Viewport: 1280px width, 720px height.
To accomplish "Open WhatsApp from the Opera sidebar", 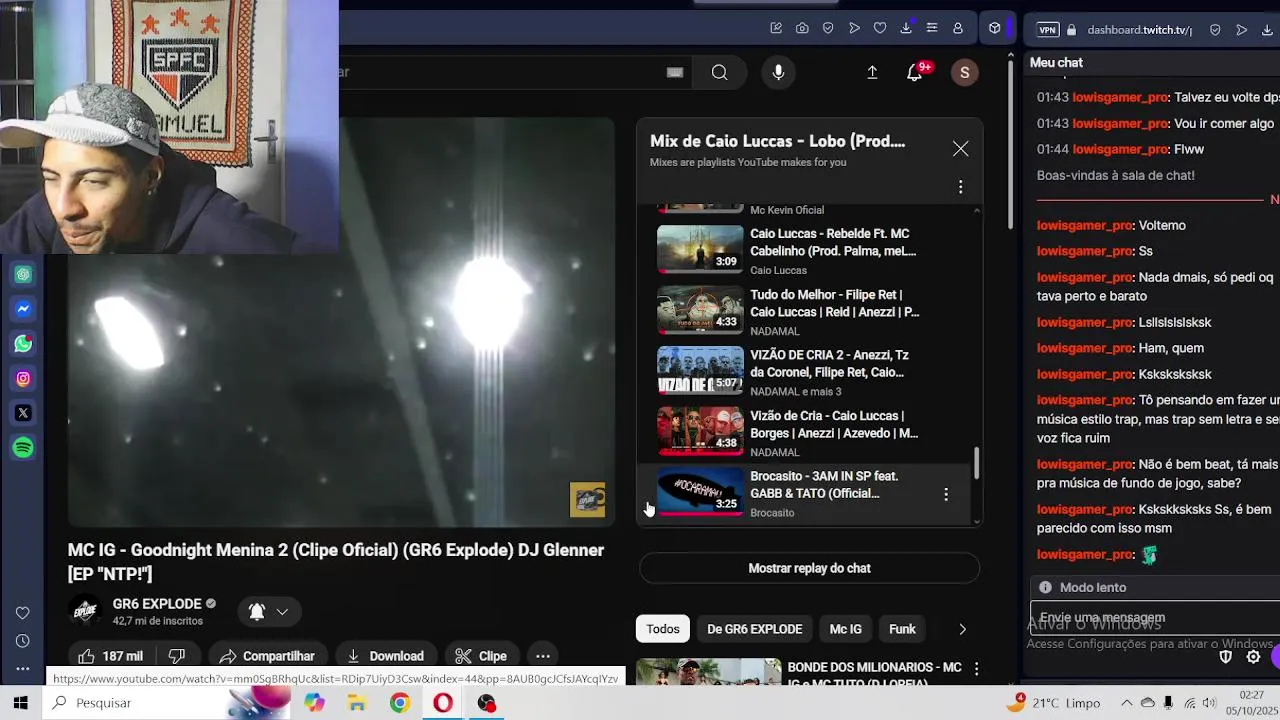I will [23, 344].
